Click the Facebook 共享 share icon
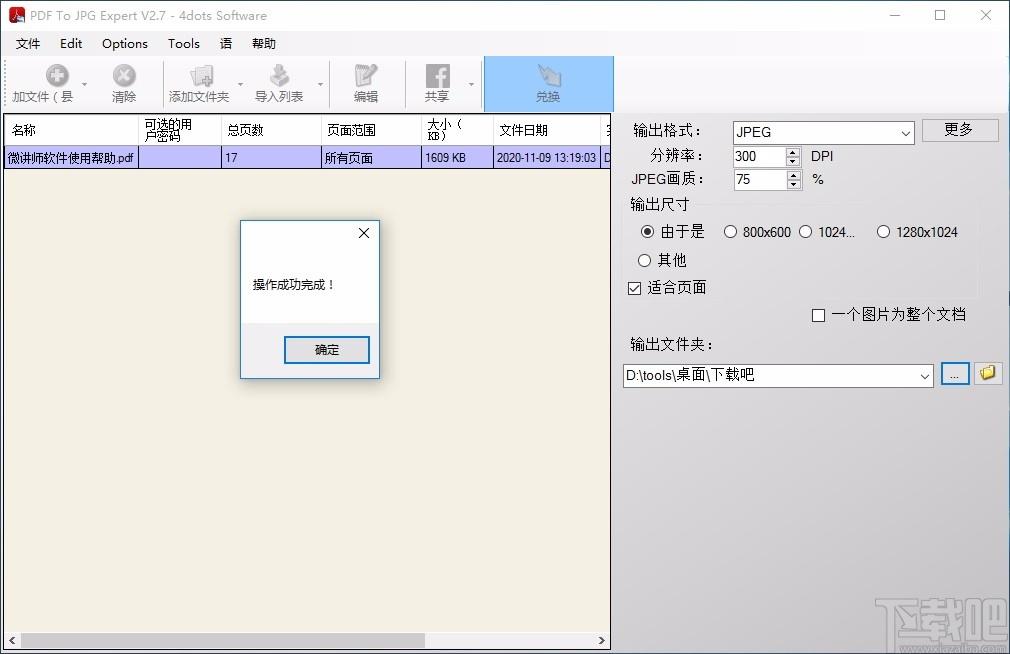The height and width of the screenshot is (654, 1010). point(437,76)
